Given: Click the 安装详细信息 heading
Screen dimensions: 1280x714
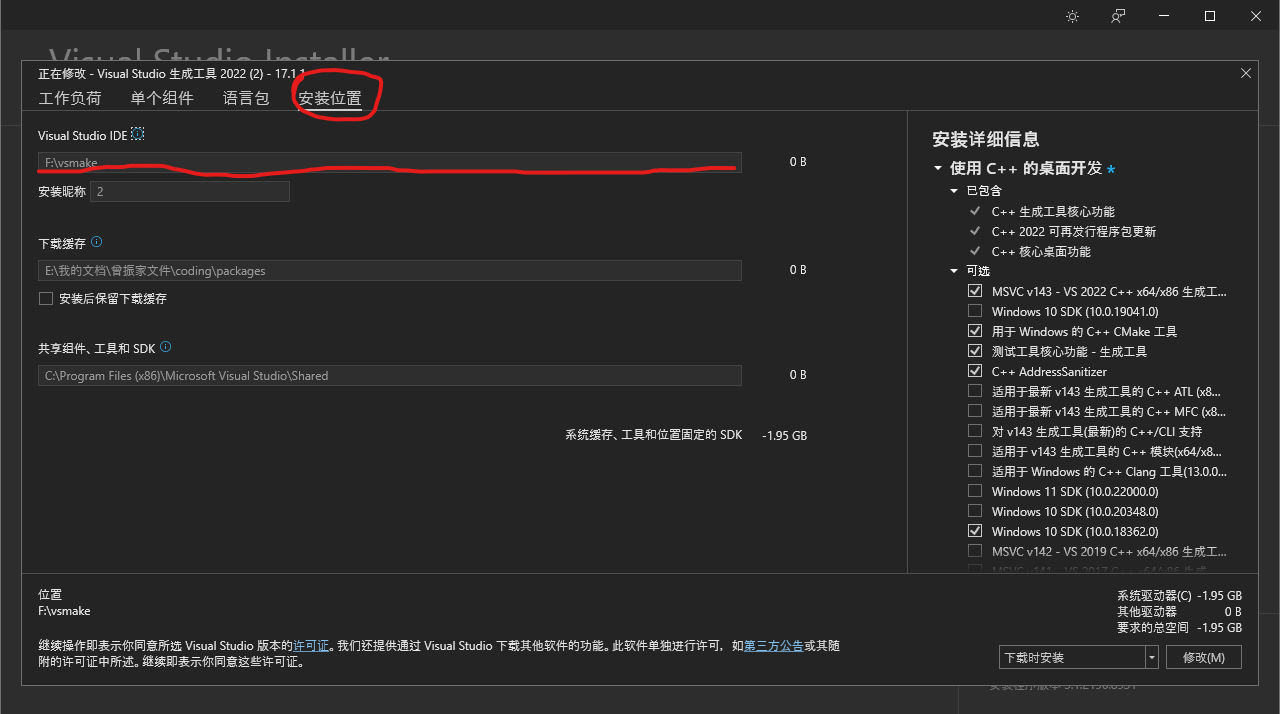Looking at the screenshot, I should [x=985, y=139].
